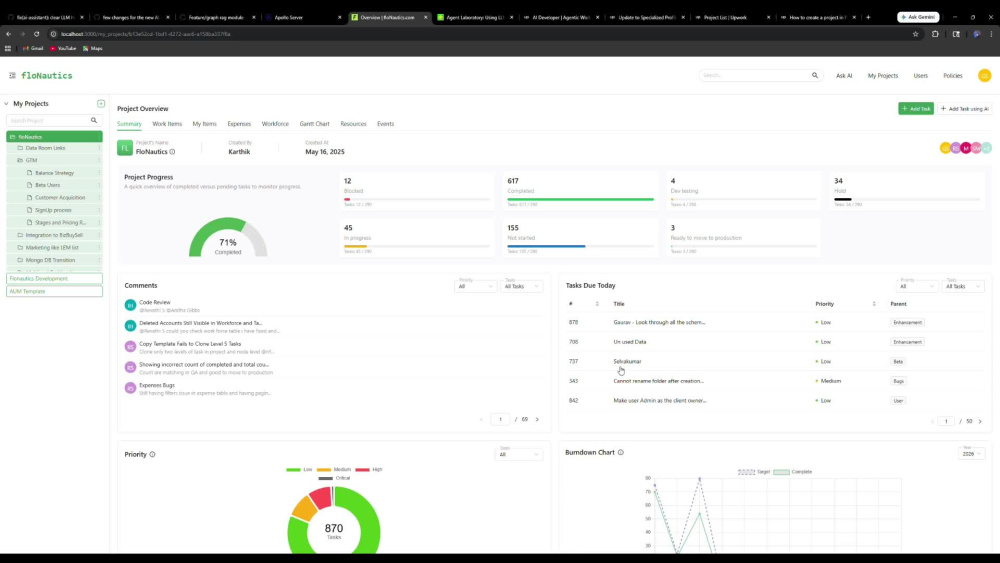
Task: Click the Code Review commenter avatar
Action: 130,305
